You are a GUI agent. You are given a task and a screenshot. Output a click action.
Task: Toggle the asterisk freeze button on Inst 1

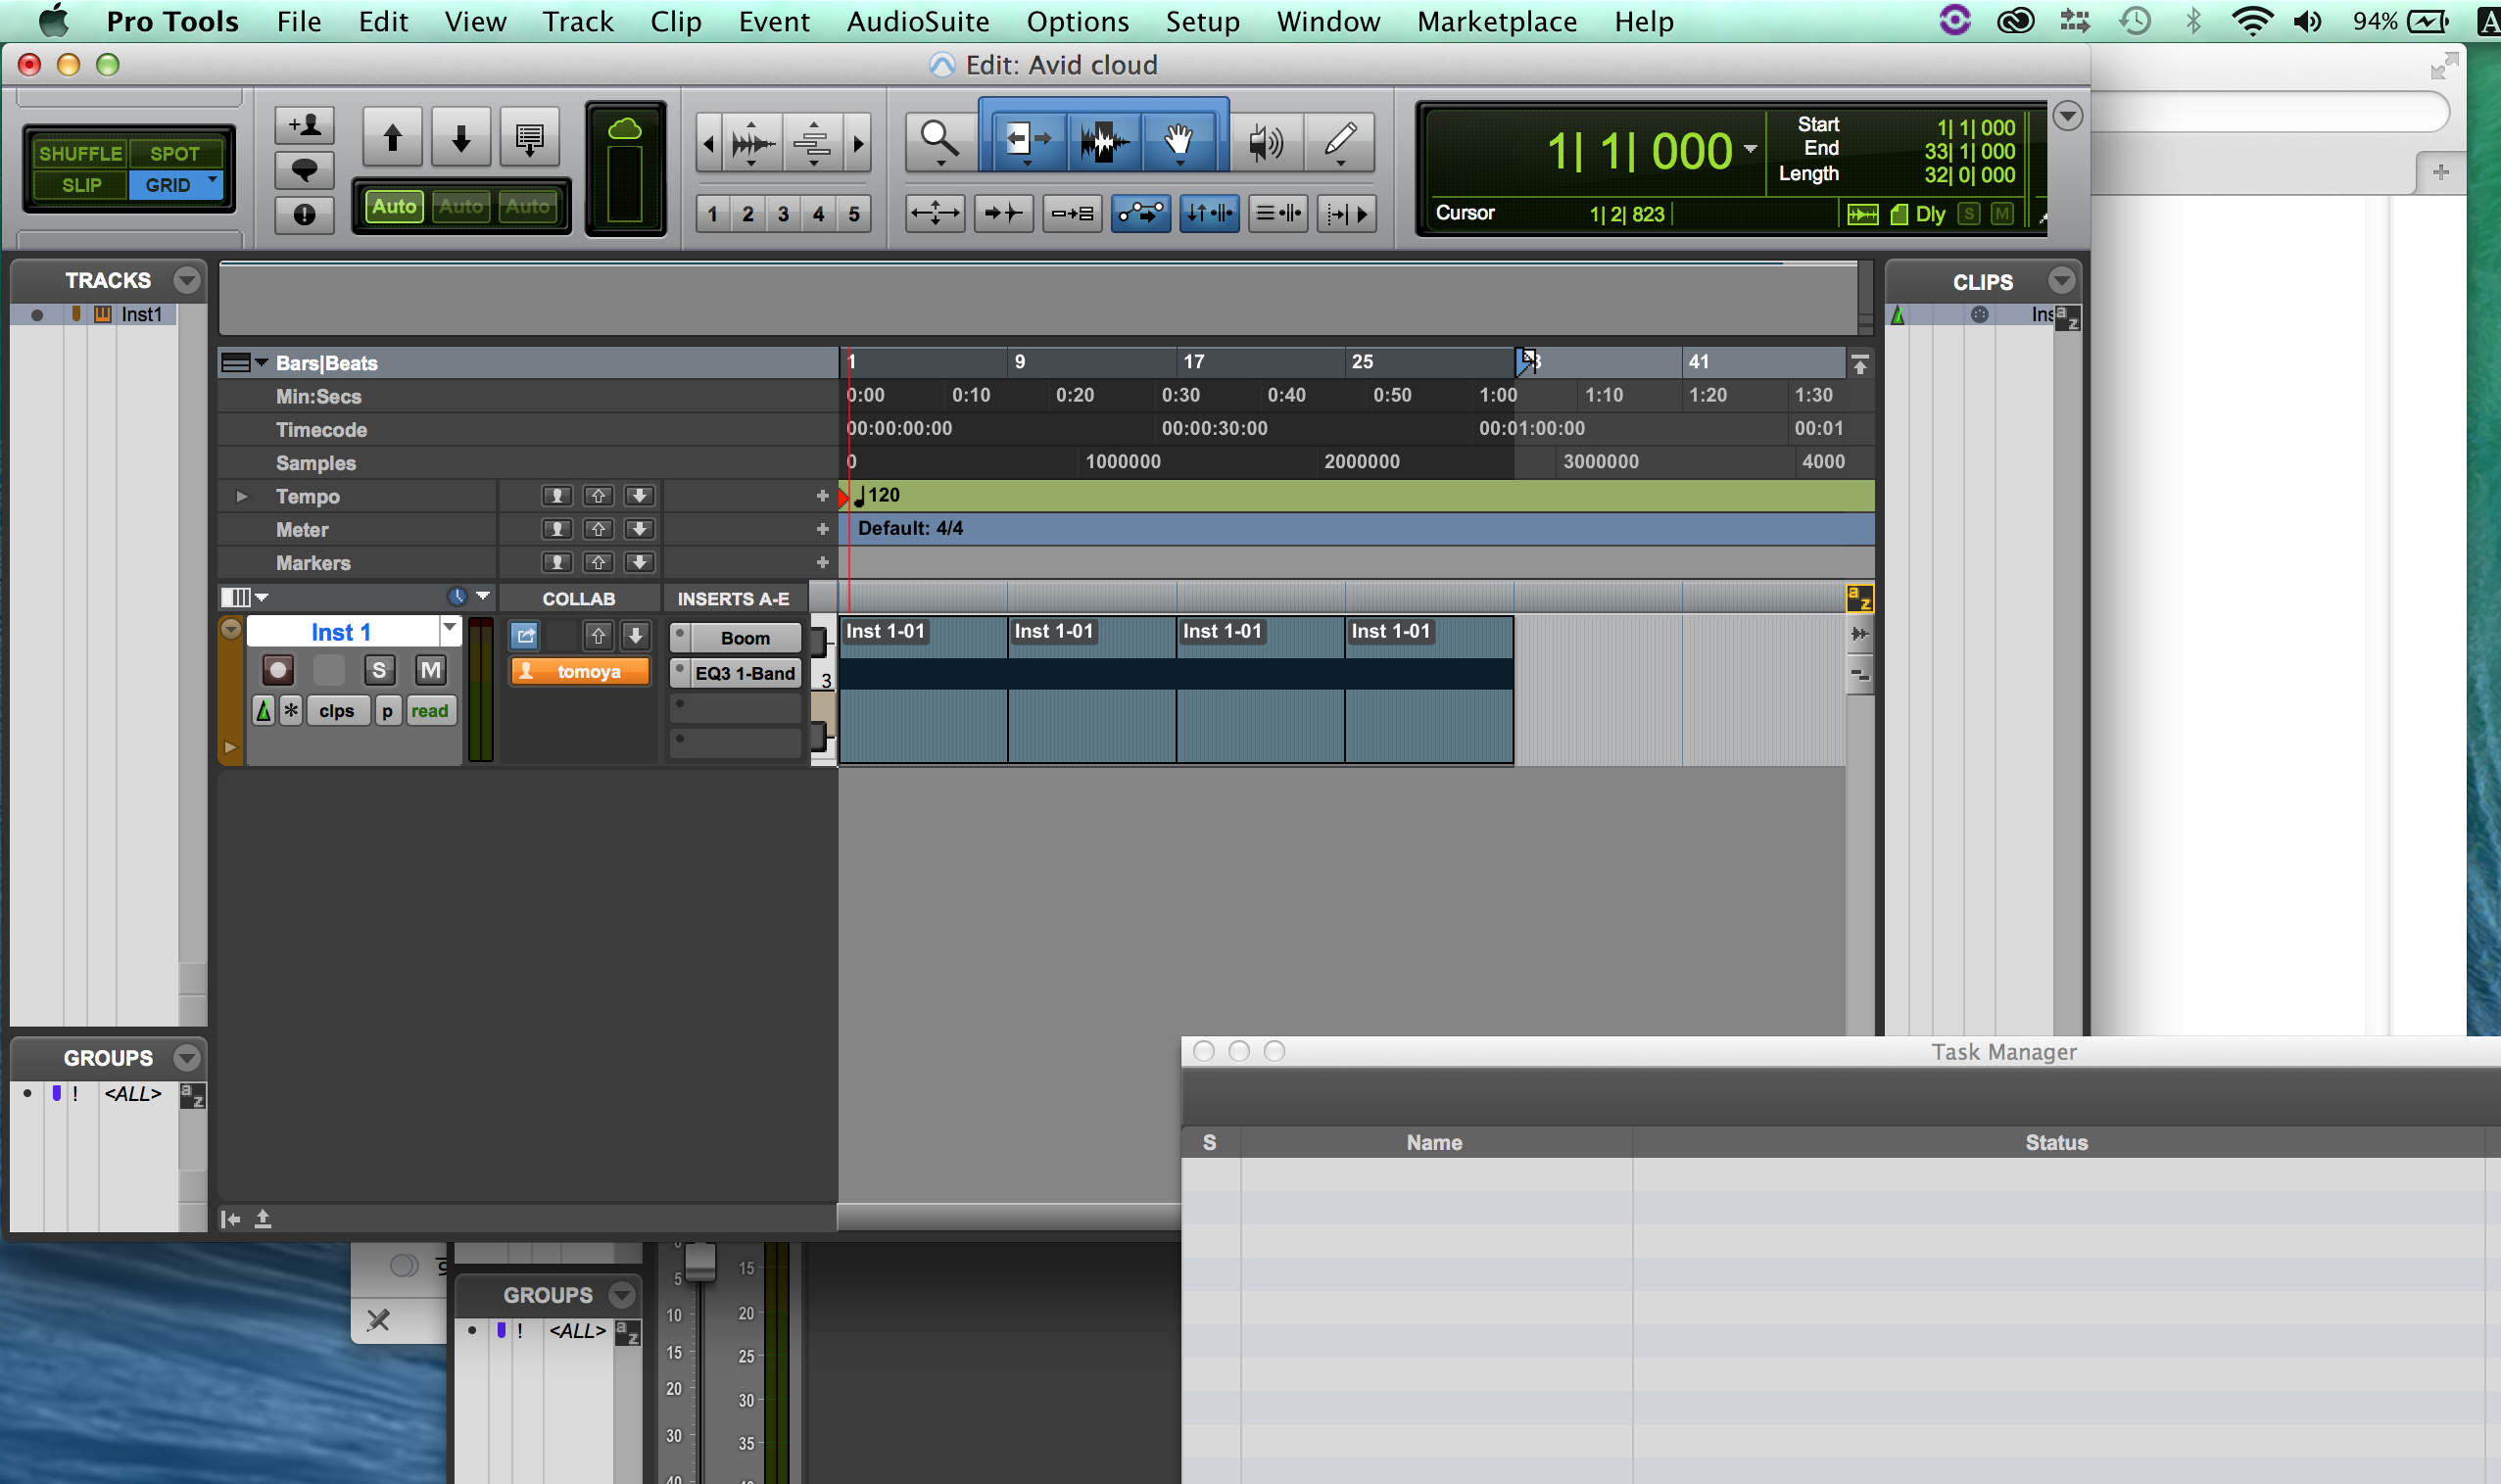click(x=290, y=711)
